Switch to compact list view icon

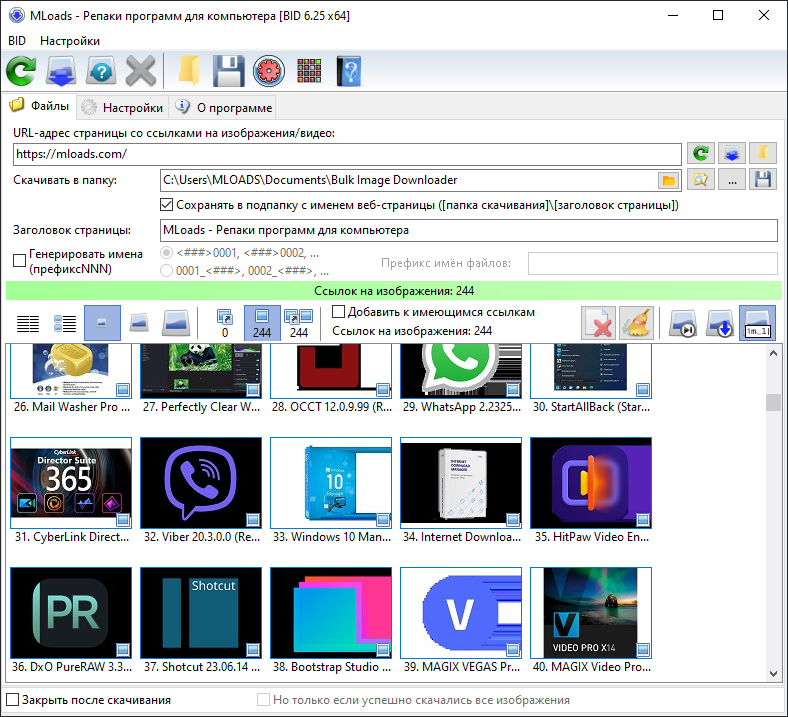pos(28,323)
